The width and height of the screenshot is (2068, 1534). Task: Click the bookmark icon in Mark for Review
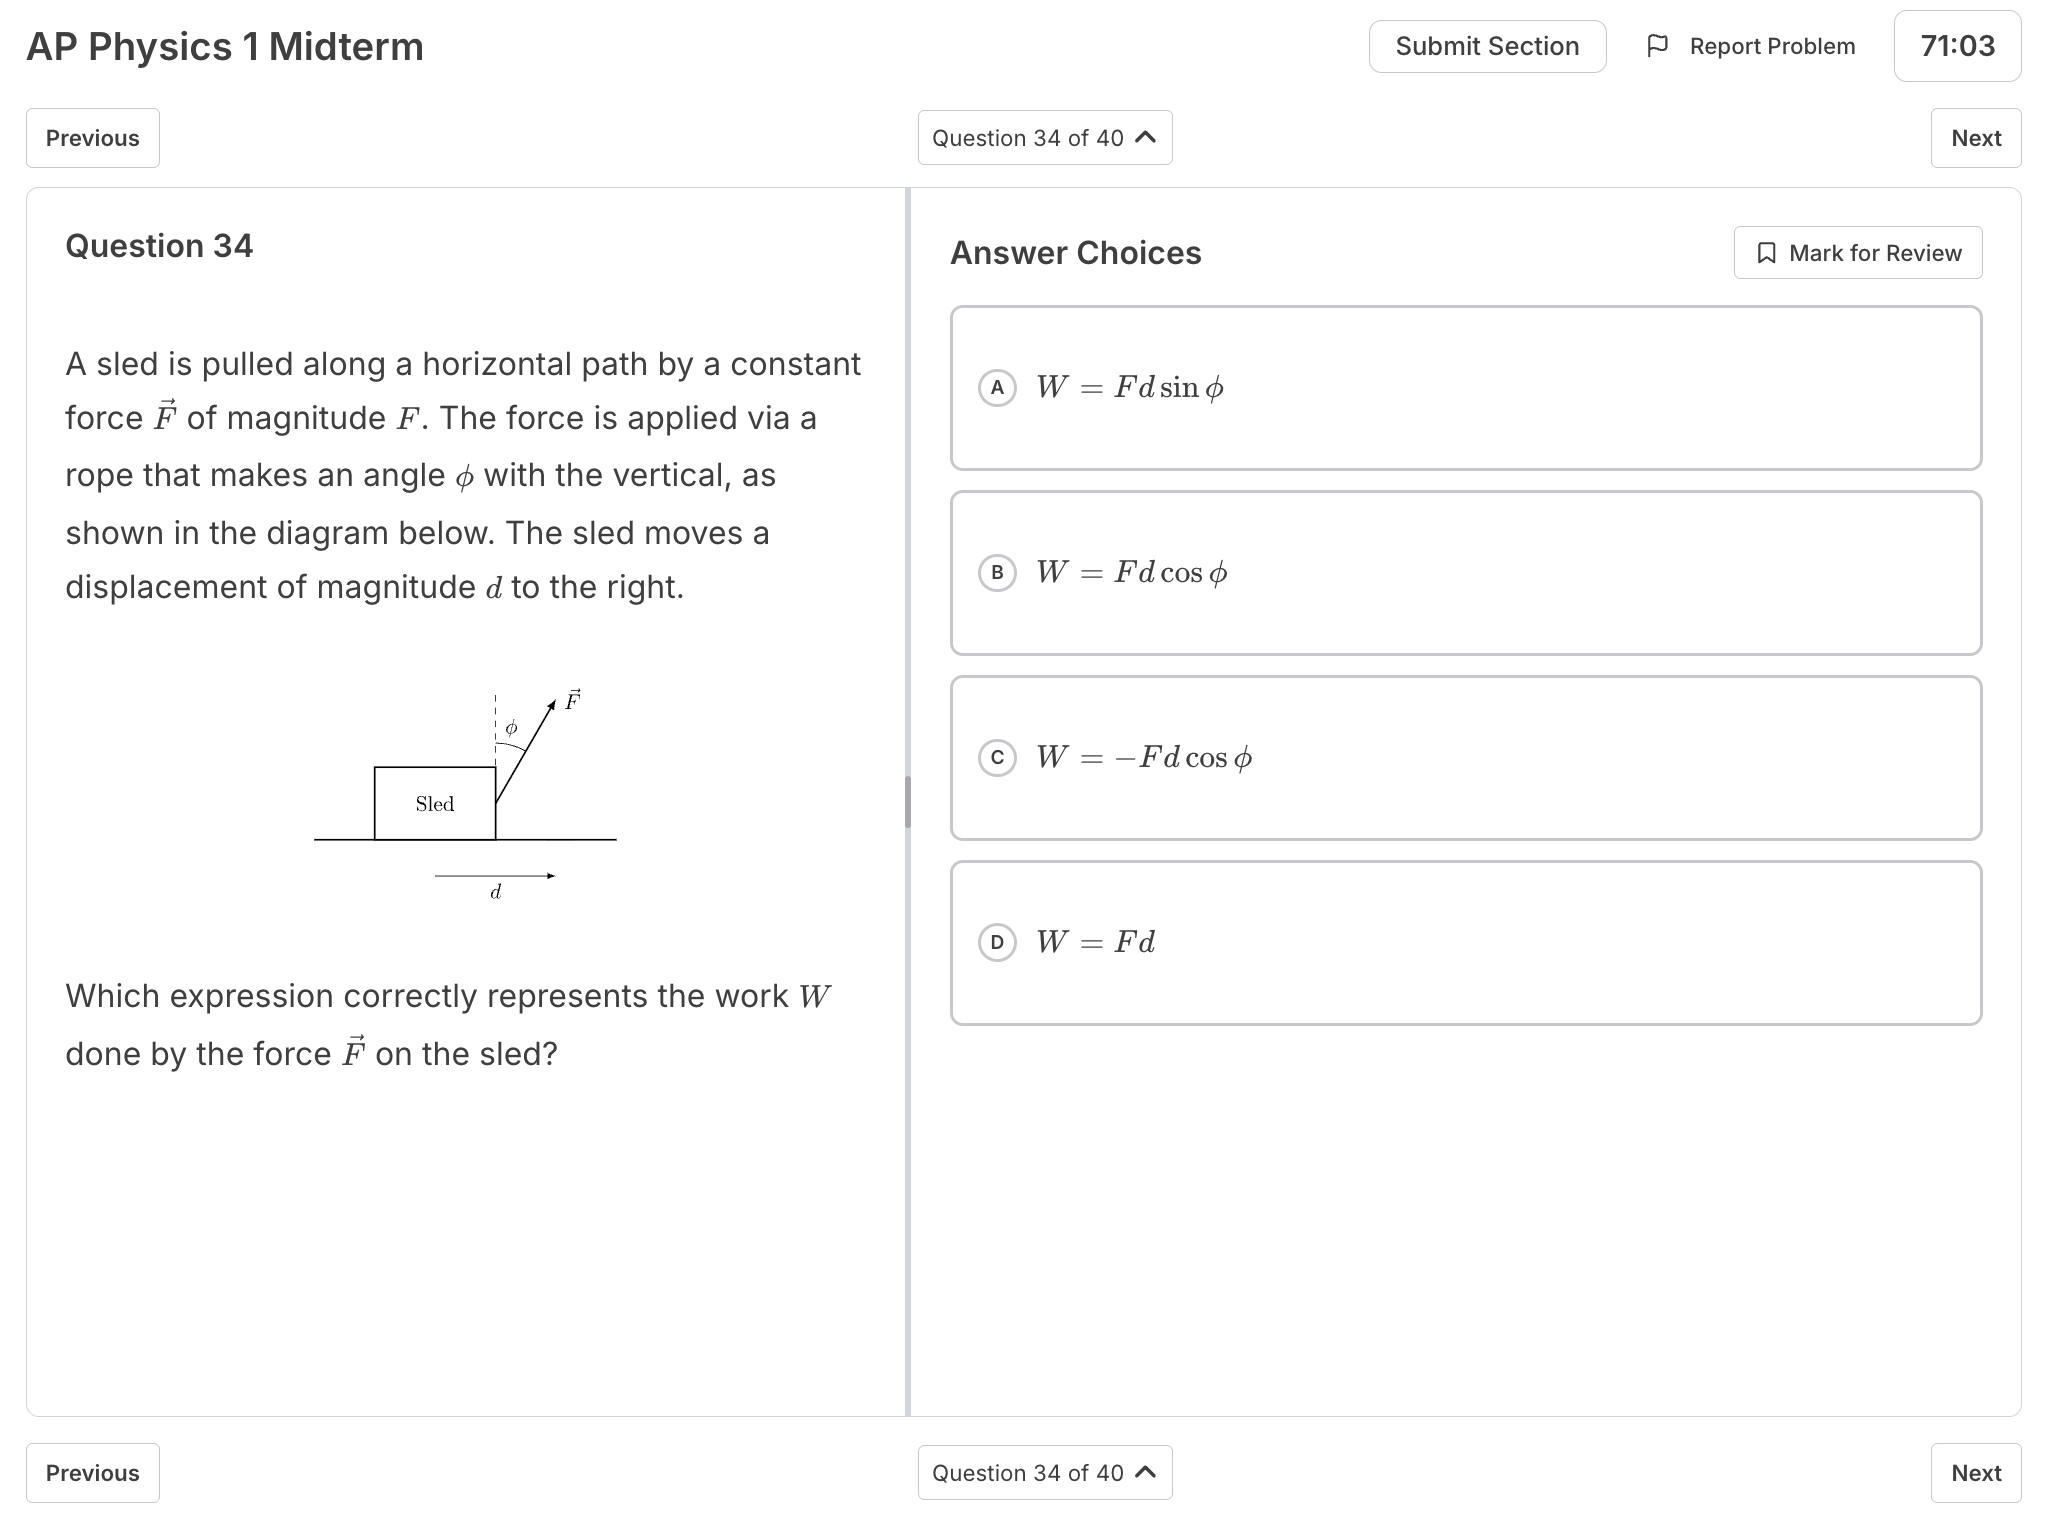[x=1767, y=253]
